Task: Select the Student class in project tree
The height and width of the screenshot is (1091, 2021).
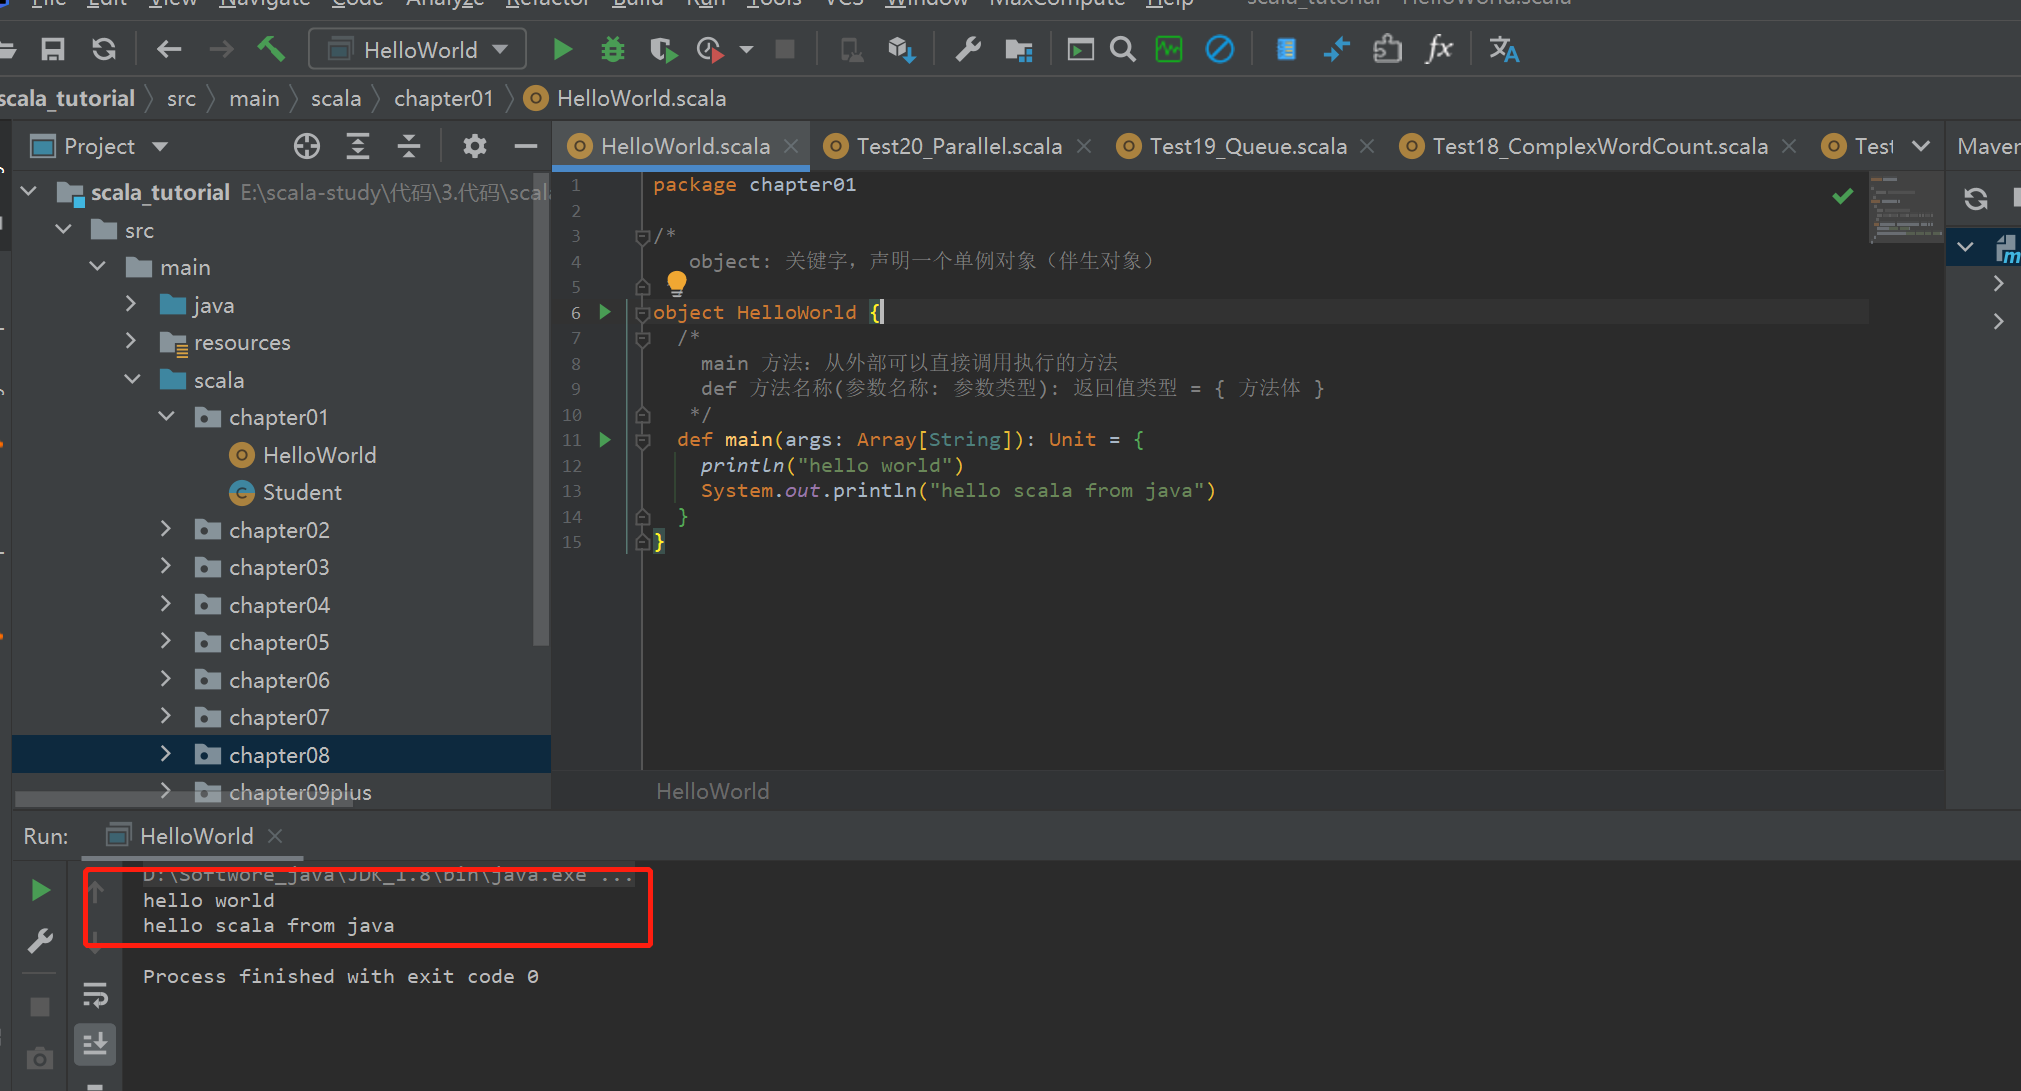Action: click(x=302, y=492)
